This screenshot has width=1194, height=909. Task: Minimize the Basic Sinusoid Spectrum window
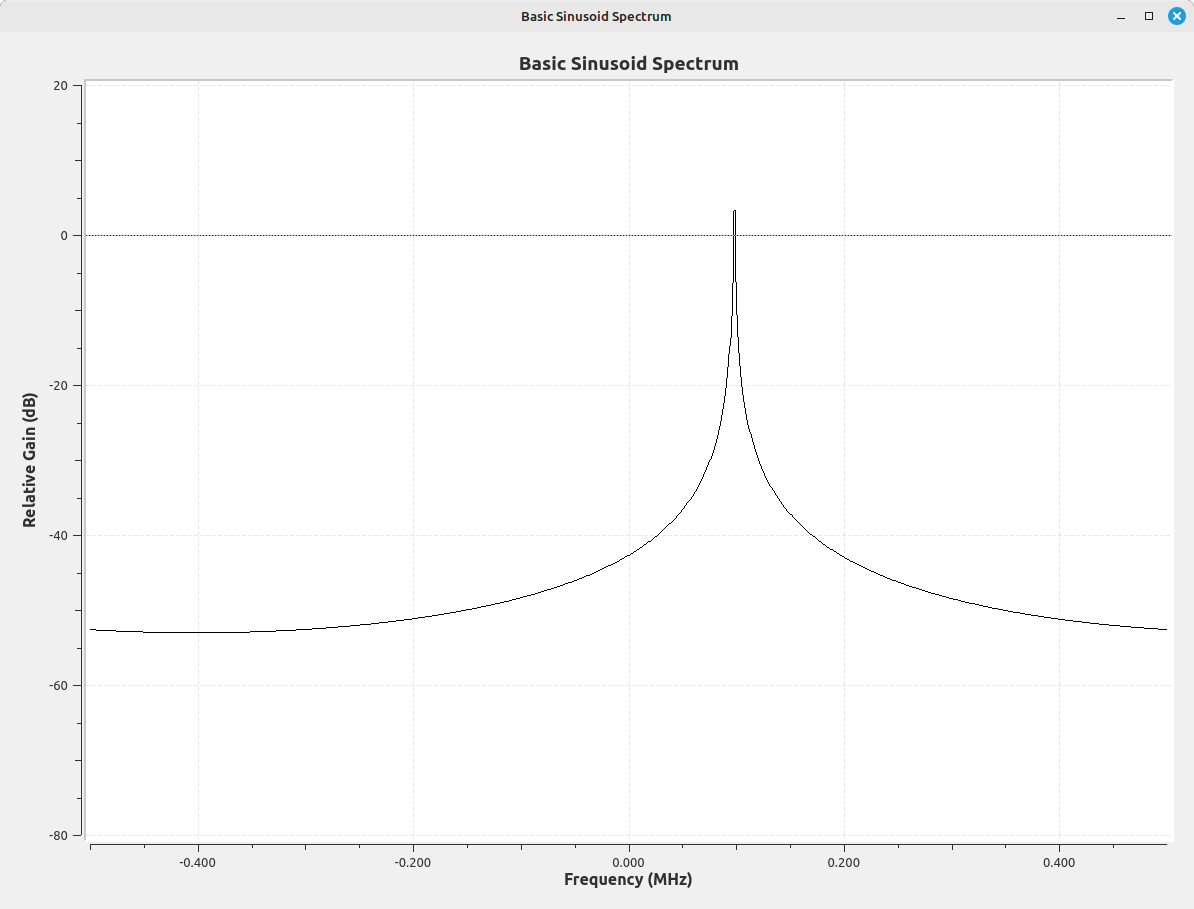(x=1123, y=17)
